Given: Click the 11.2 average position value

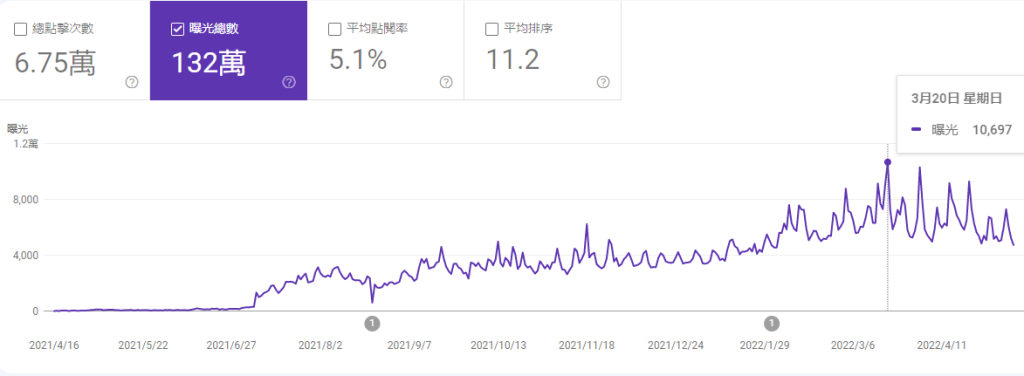Looking at the screenshot, I should tap(513, 60).
